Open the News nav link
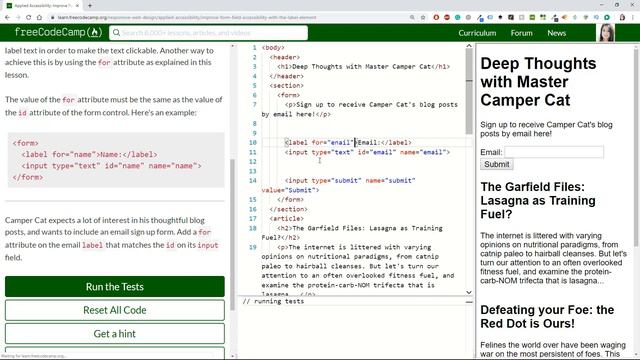Screen dimensions: 640x360 (556, 33)
